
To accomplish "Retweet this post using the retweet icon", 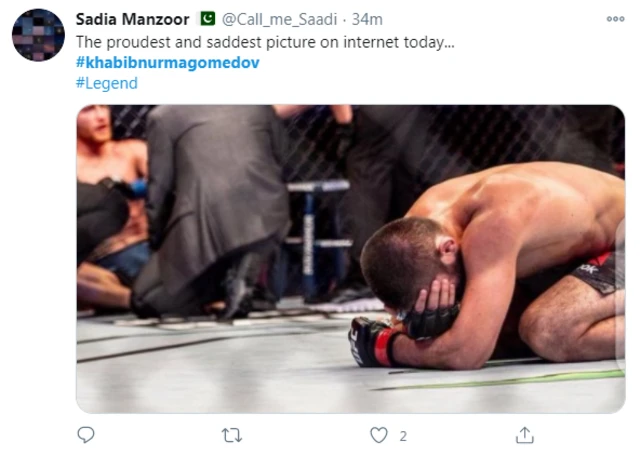I will [x=232, y=435].
